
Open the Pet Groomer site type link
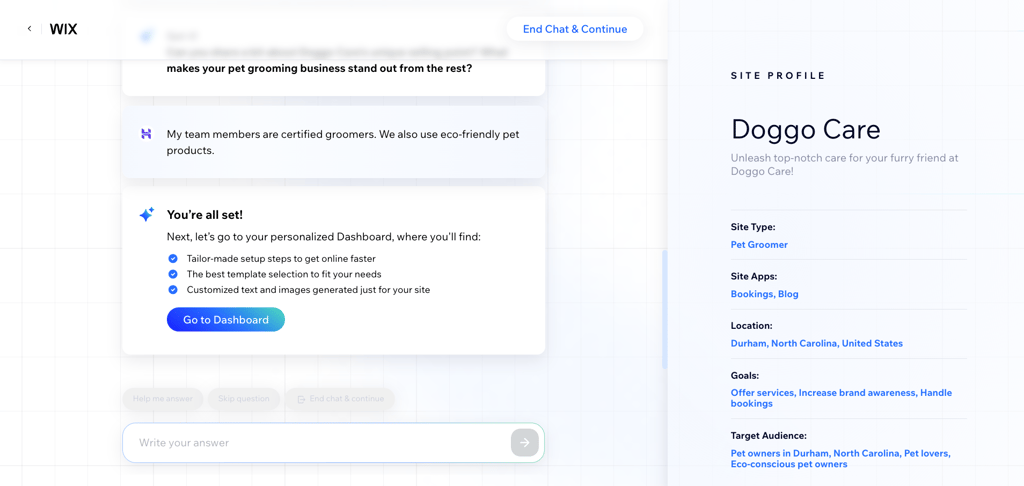pos(759,244)
